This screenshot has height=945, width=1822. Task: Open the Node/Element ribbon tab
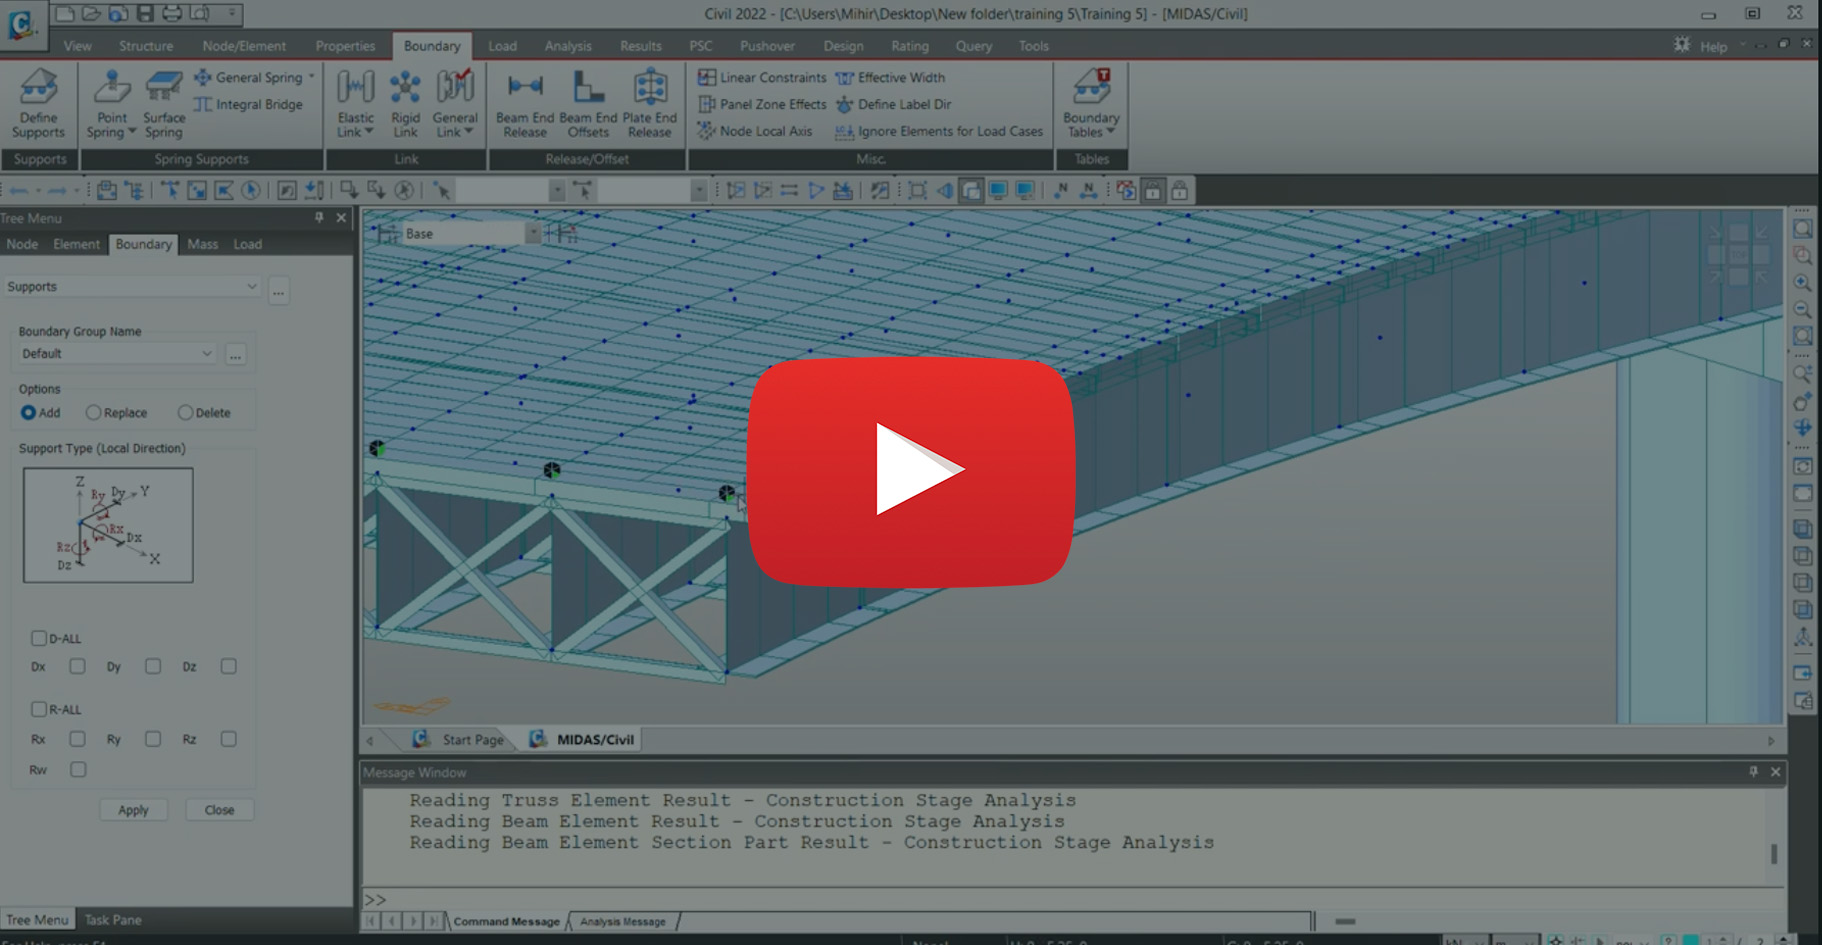tap(244, 46)
